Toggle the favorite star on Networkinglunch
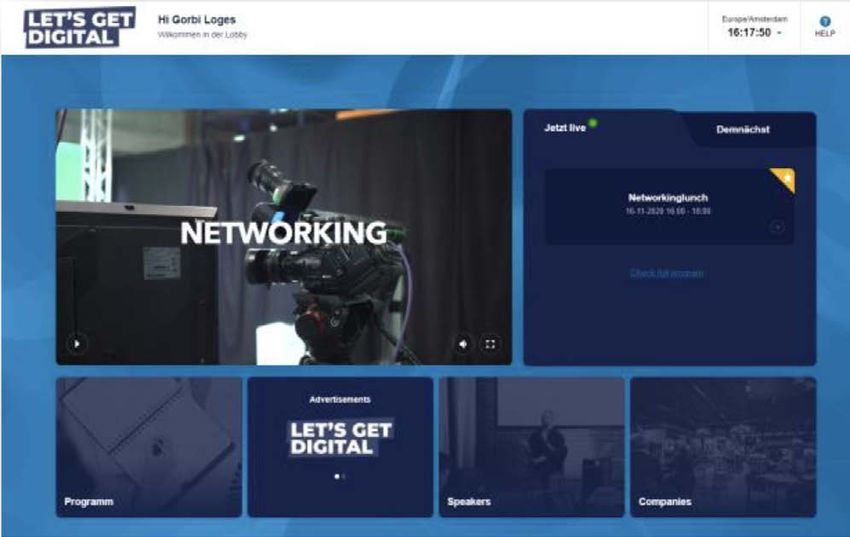This screenshot has height=537, width=850. 784,179
